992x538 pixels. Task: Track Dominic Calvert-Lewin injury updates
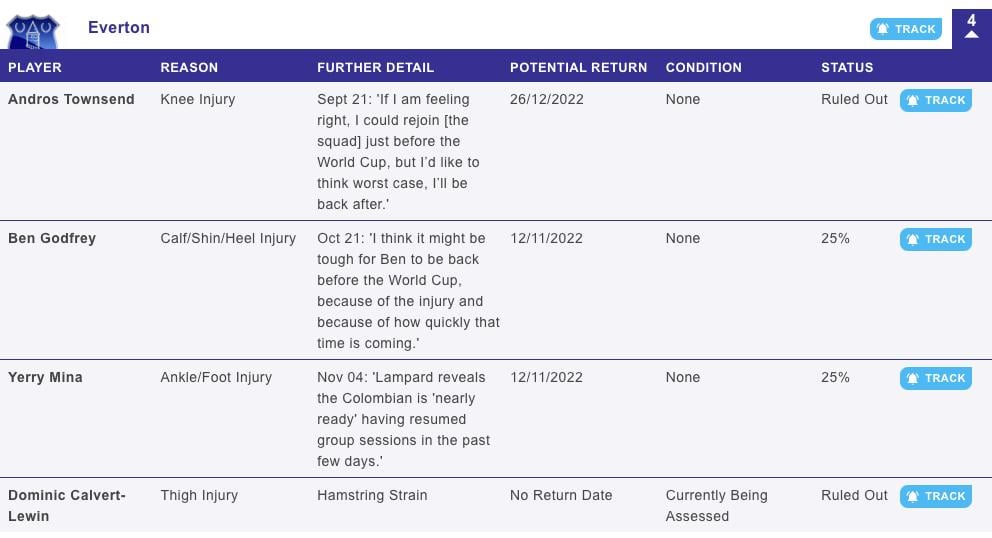(936, 496)
